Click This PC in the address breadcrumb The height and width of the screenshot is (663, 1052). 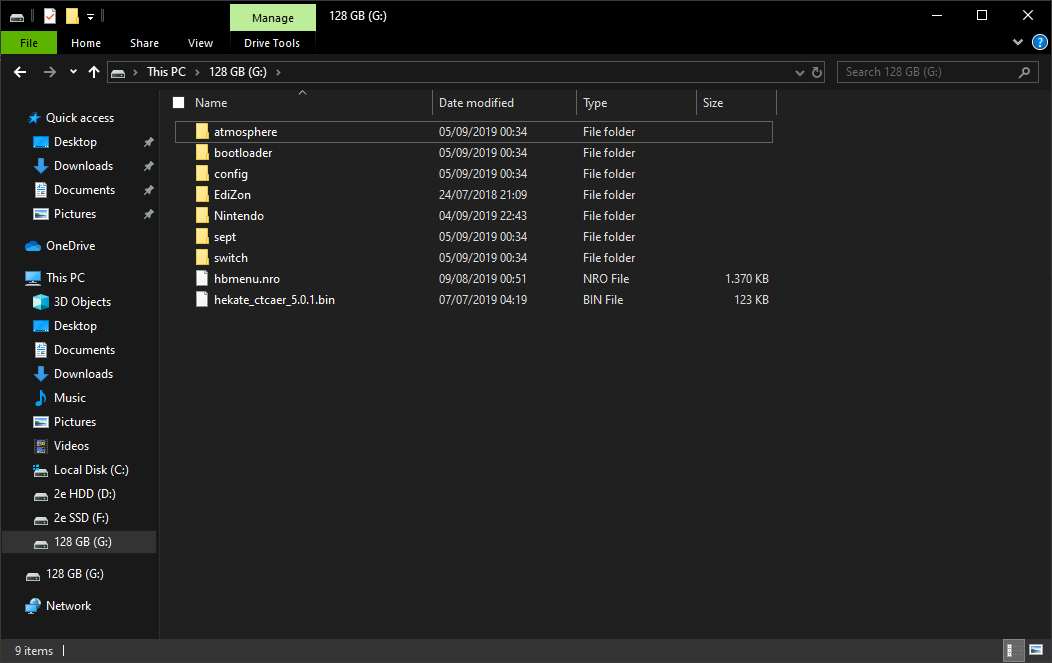pyautogui.click(x=165, y=72)
